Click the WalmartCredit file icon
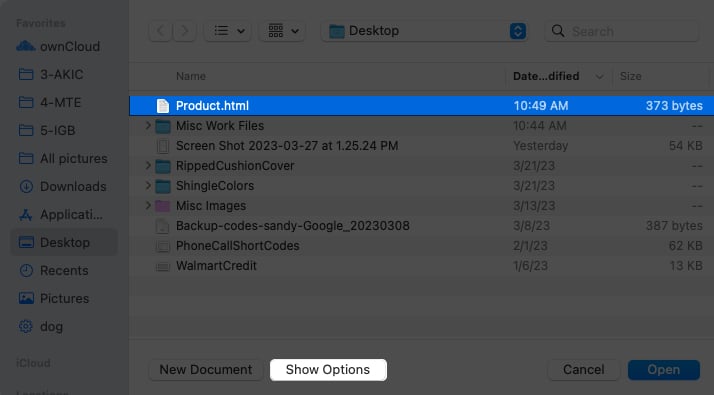This screenshot has height=395, width=714. coord(163,267)
